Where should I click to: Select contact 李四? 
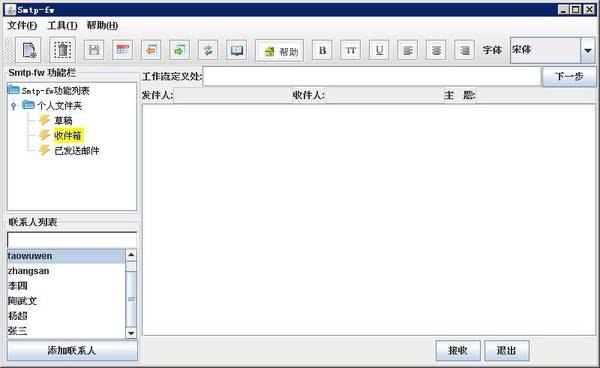66,286
